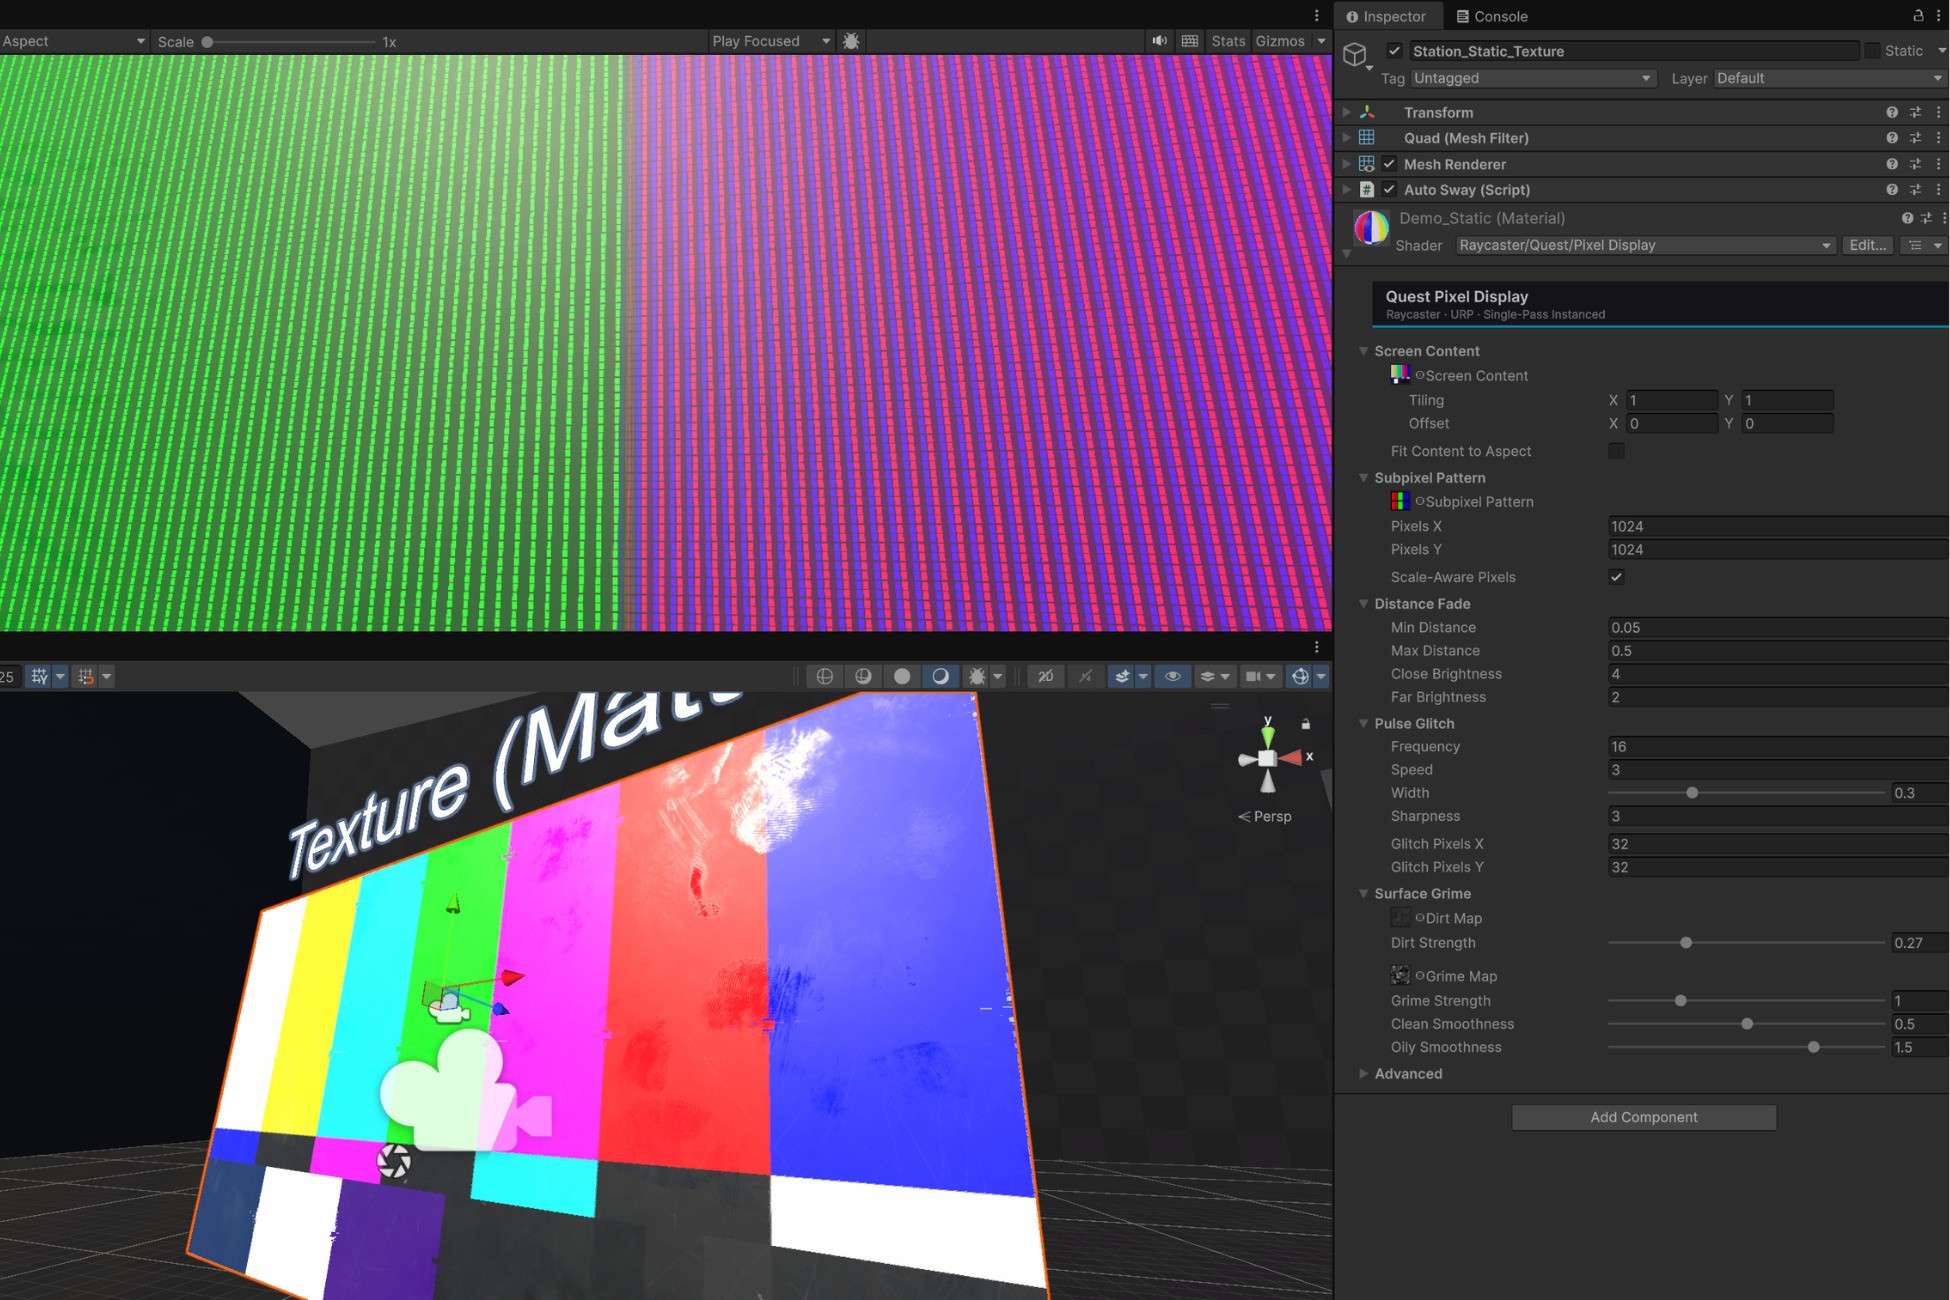Open the Game view shortcuts keyboard icon
1950x1300 pixels.
[x=1190, y=41]
